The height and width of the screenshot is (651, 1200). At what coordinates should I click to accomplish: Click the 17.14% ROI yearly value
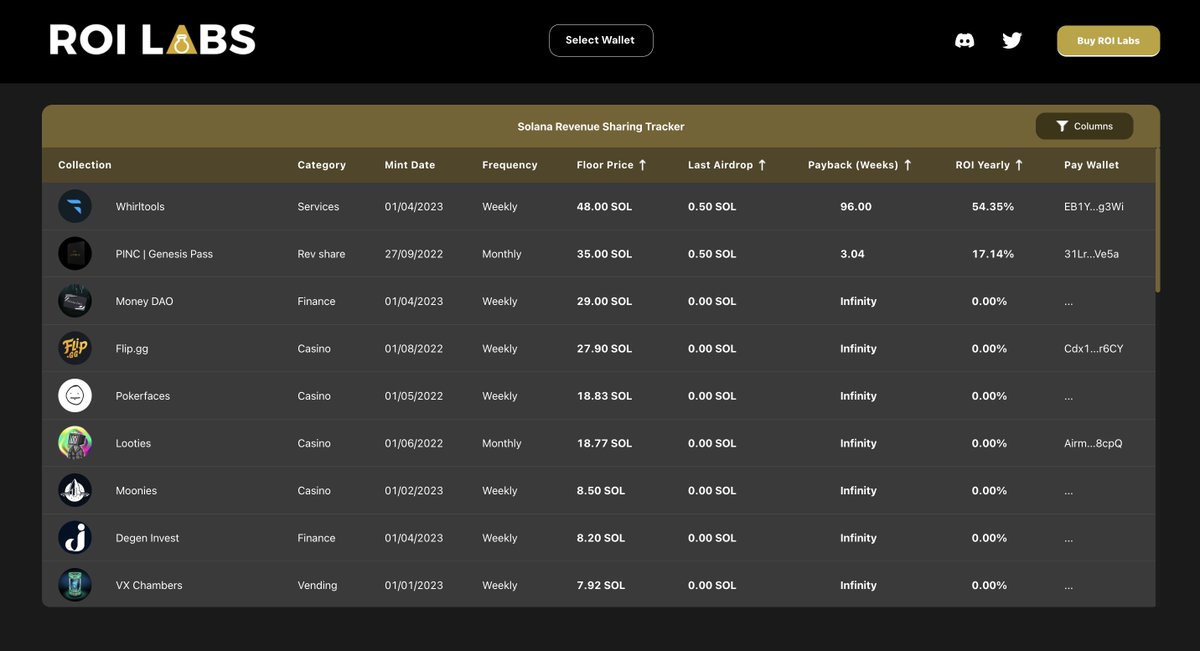click(993, 254)
